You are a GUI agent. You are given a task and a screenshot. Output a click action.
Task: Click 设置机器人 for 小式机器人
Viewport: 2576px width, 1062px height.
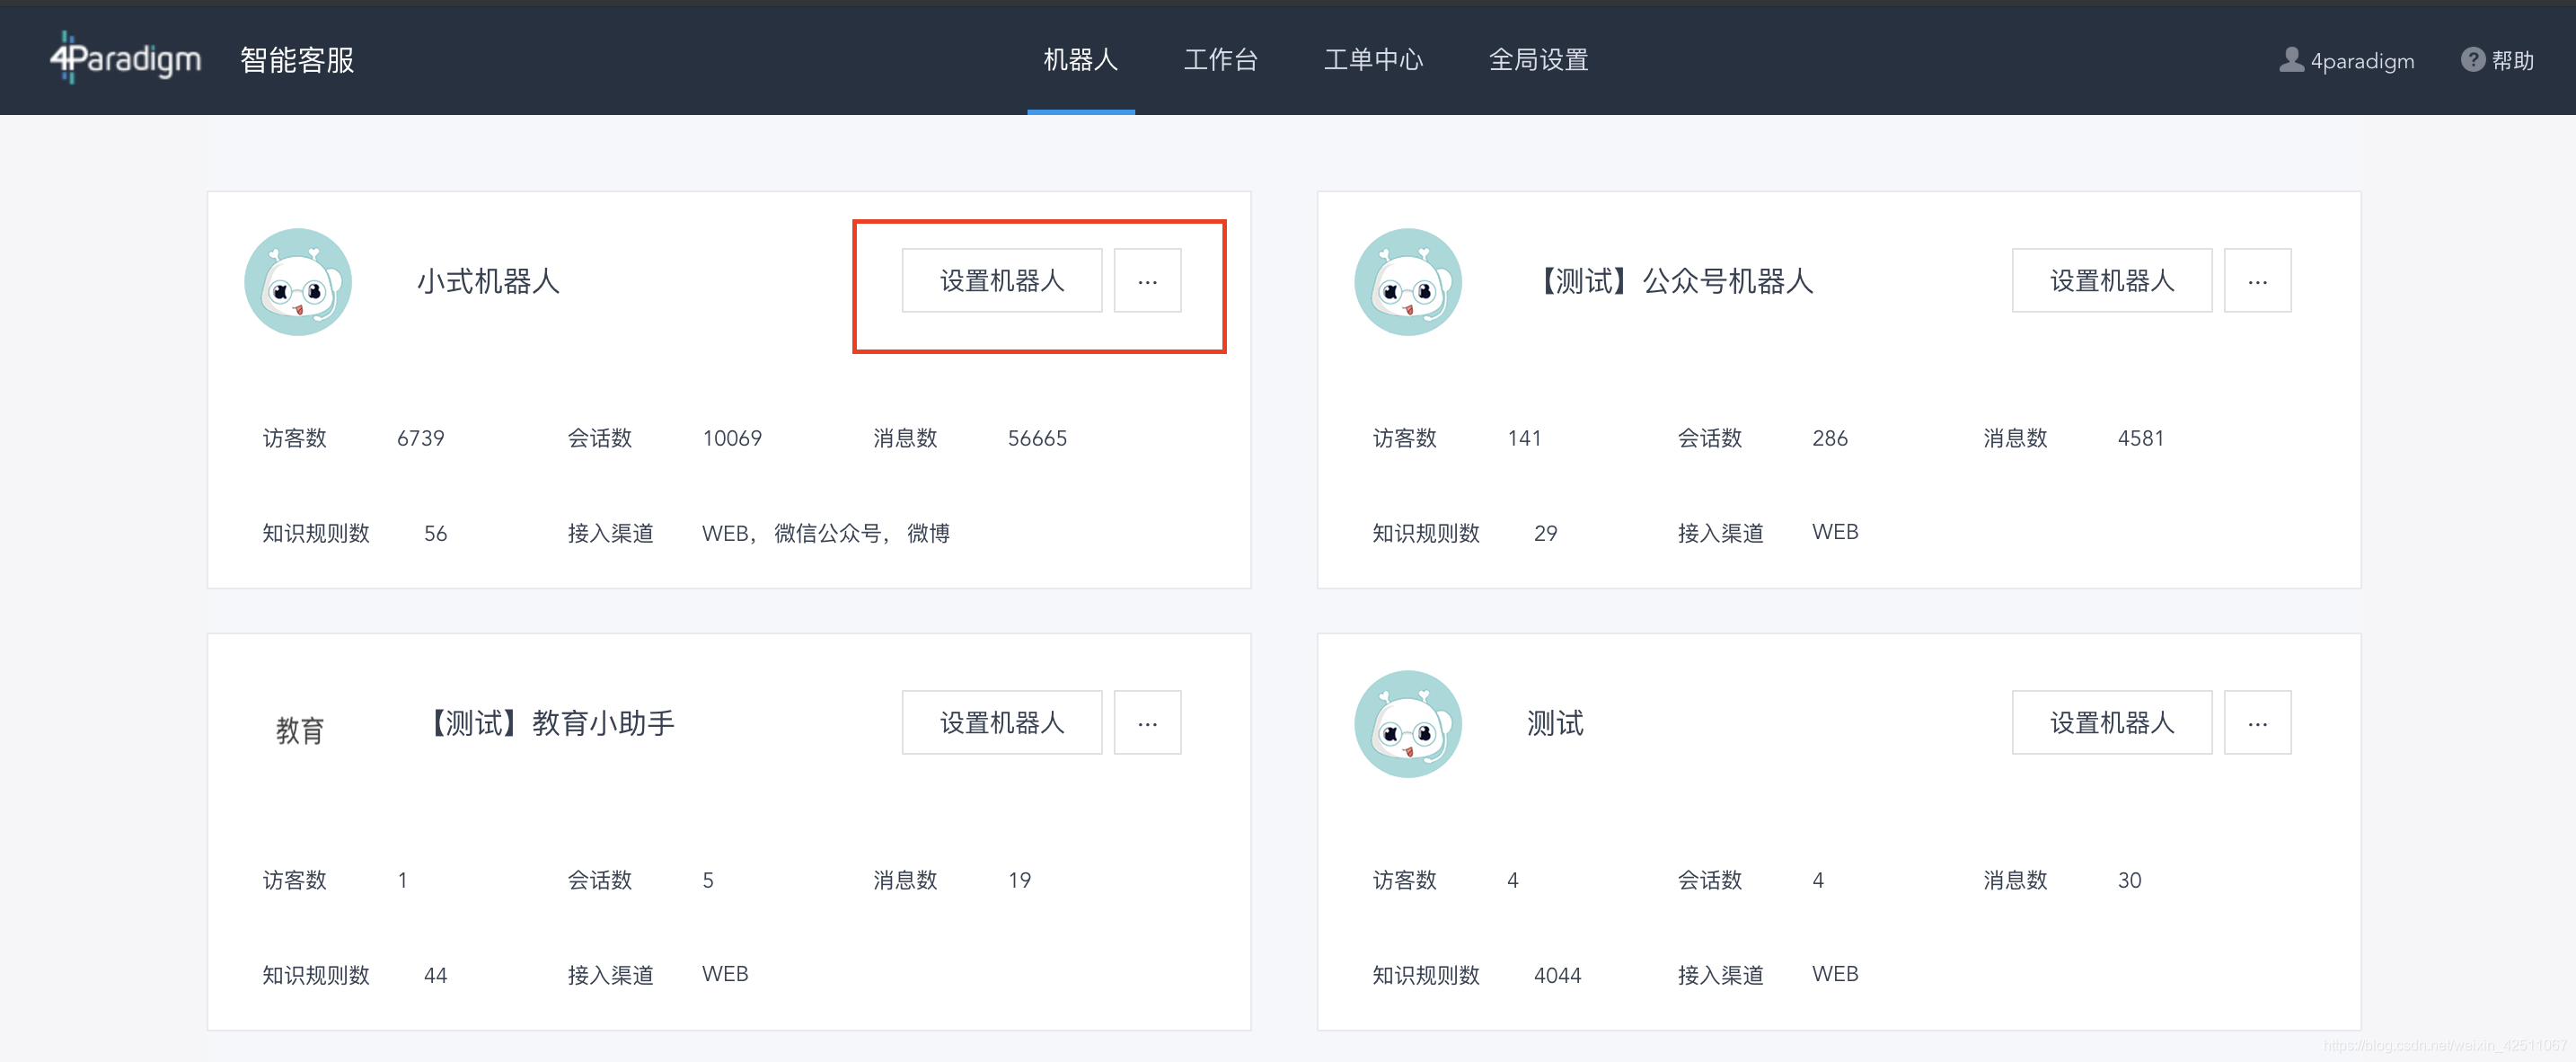[1001, 281]
